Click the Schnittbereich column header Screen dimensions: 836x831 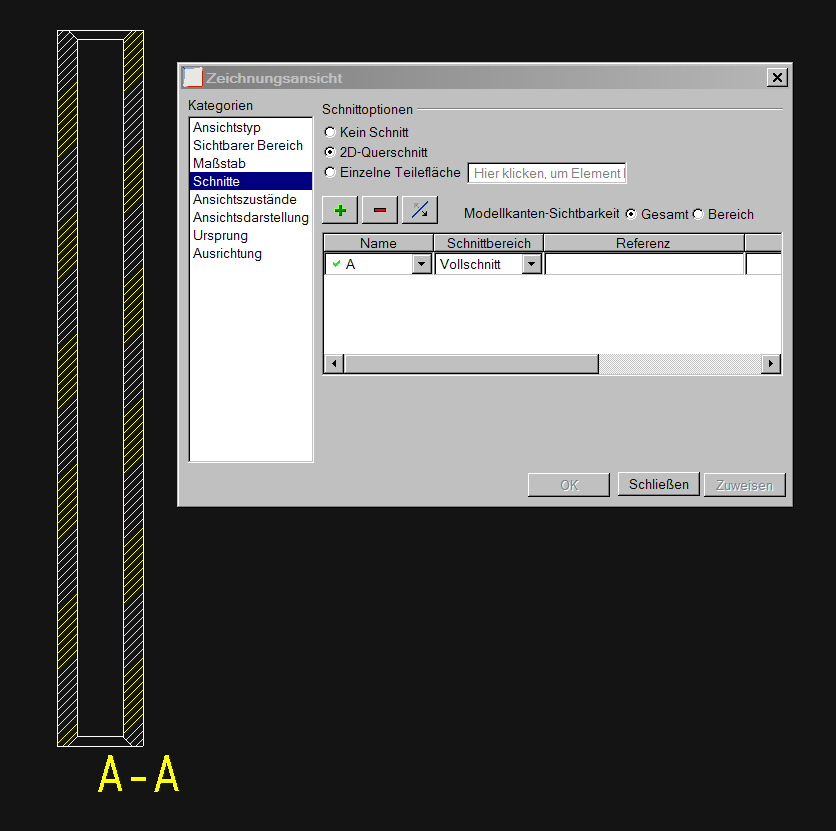(x=488, y=243)
